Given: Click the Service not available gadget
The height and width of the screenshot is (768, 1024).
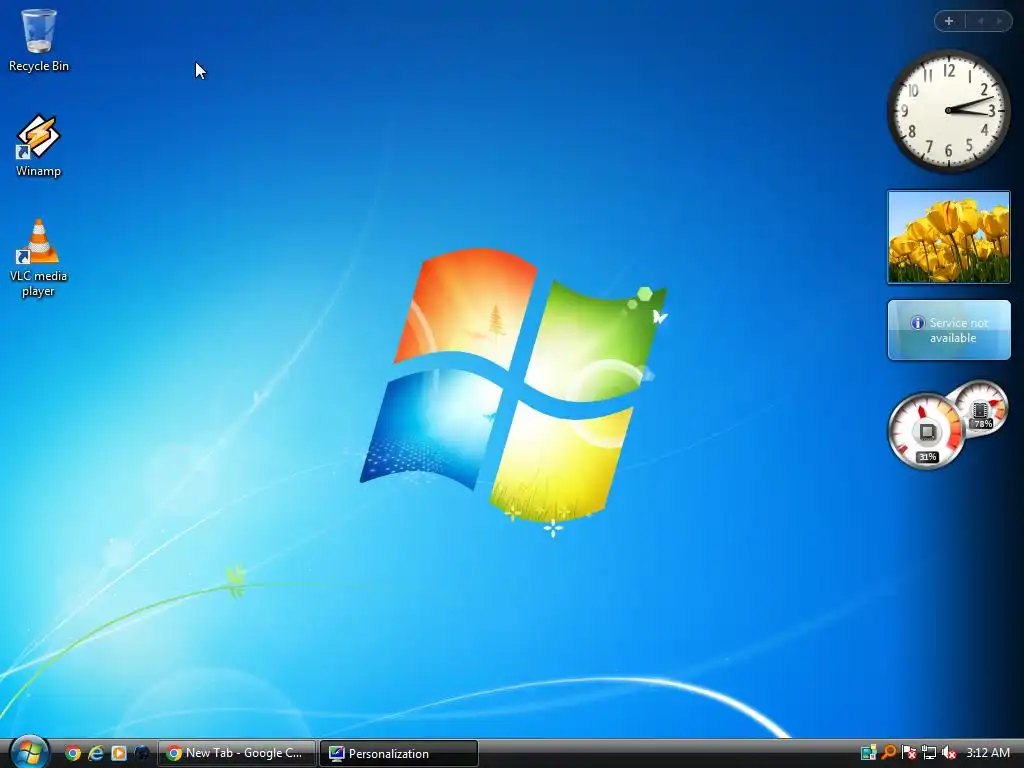Looking at the screenshot, I should point(949,330).
